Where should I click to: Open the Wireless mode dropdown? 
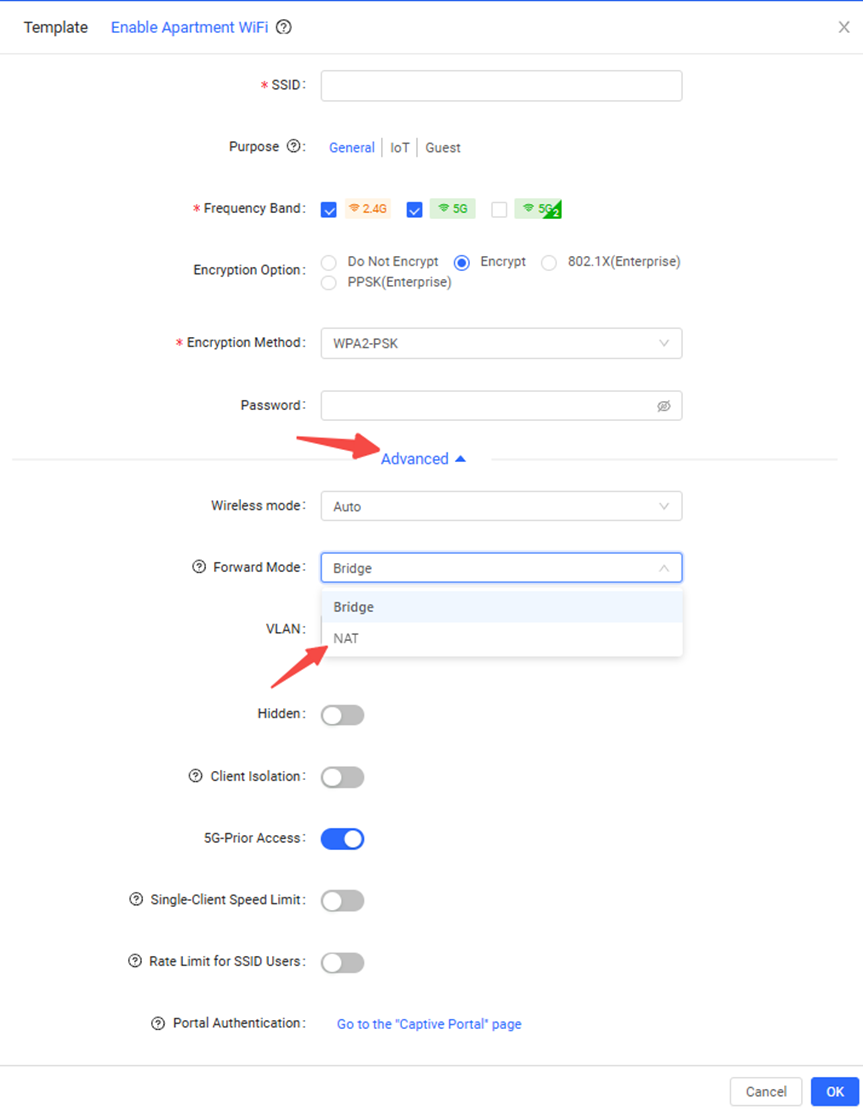pos(501,506)
